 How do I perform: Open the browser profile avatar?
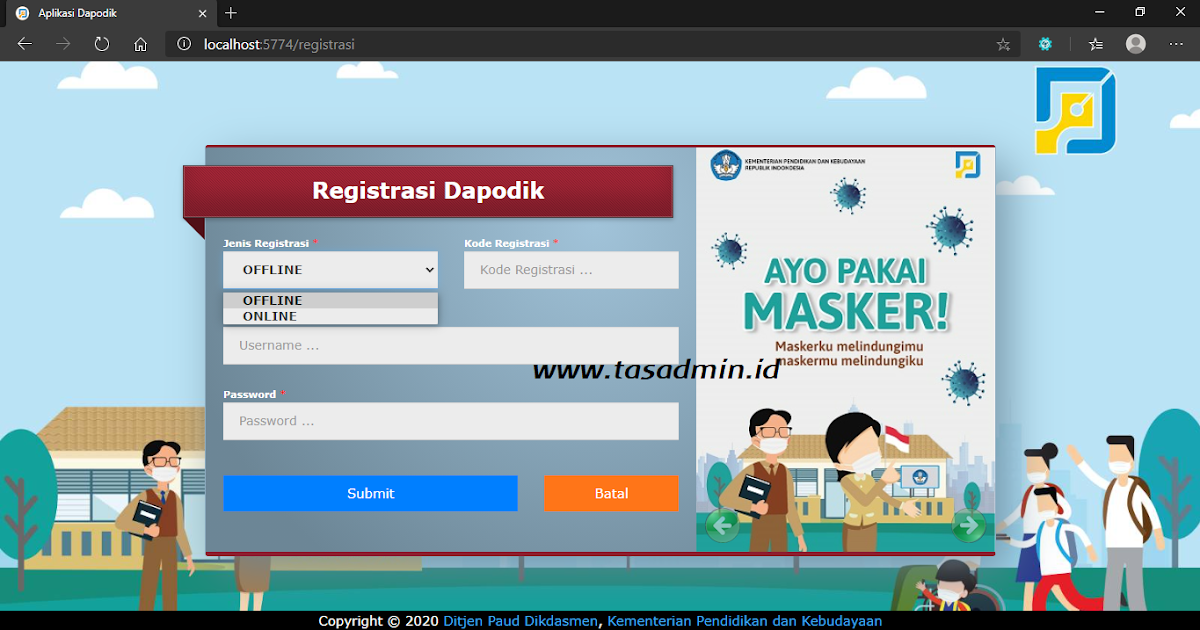coord(1136,44)
